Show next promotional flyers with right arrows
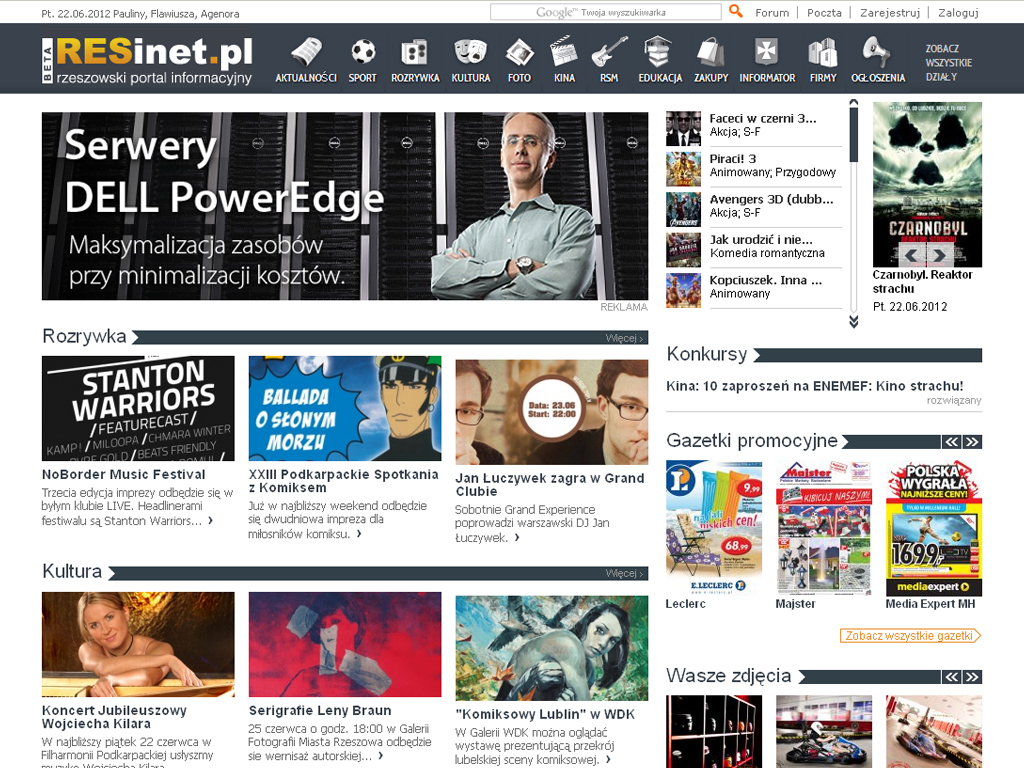The height and width of the screenshot is (768, 1024). pos(972,442)
